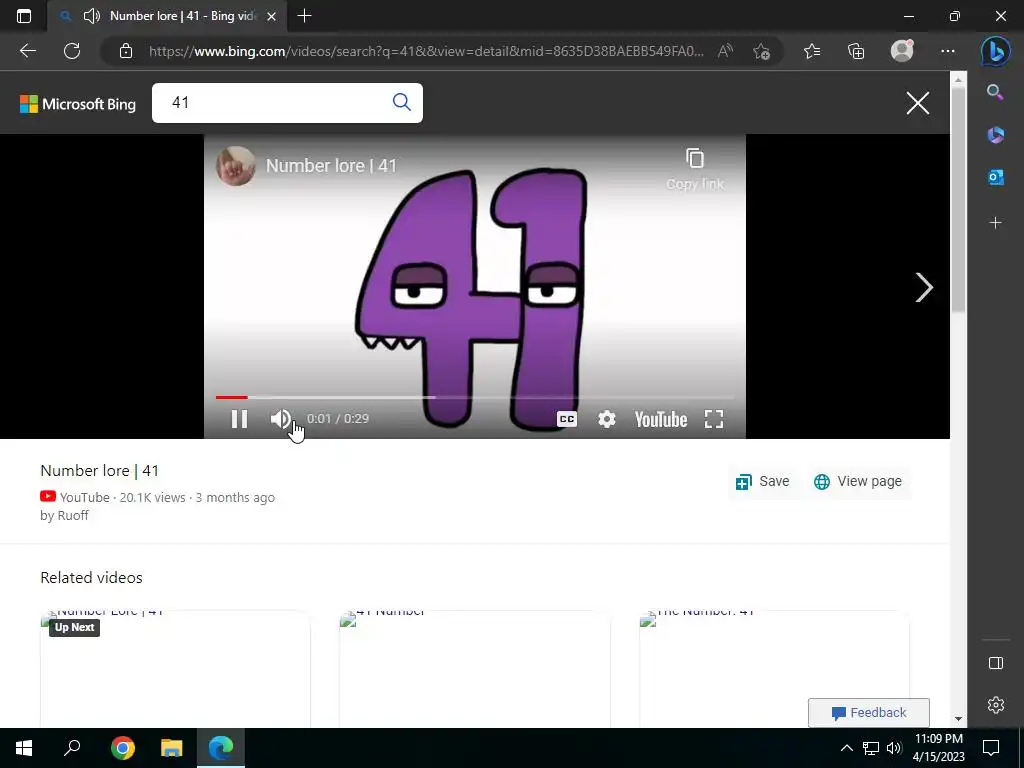Open the Feedback button
Screen dimensions: 1024x768
pos(869,712)
